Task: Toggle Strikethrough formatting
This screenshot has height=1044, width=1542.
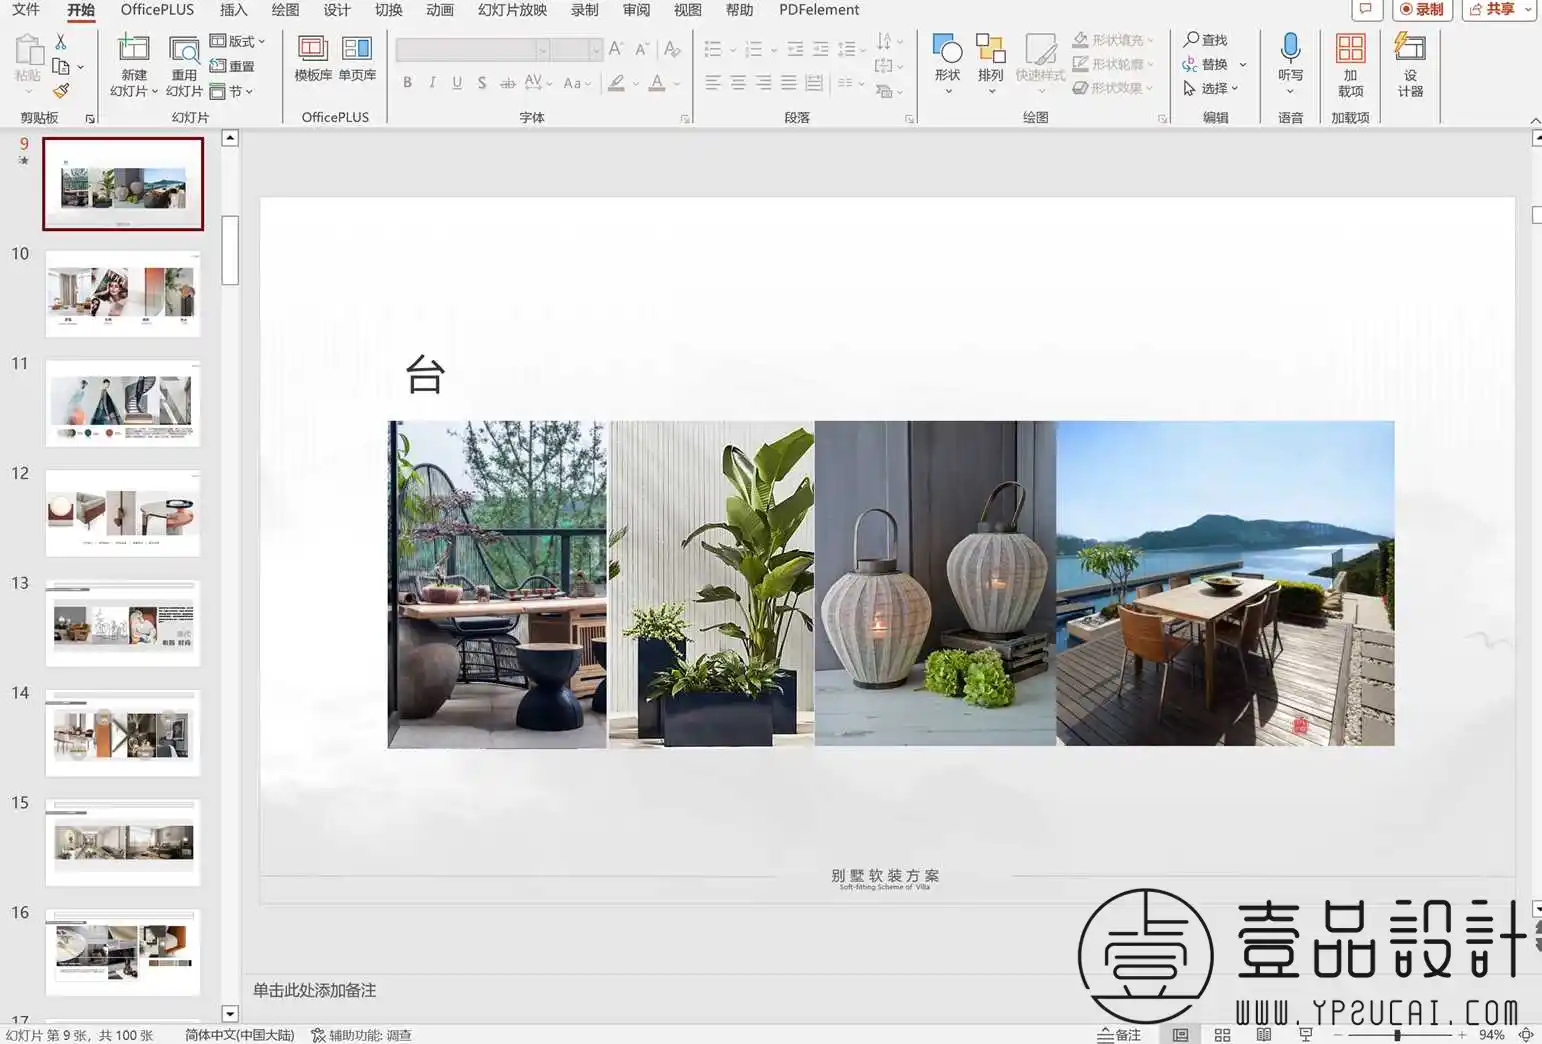Action: coord(508,83)
